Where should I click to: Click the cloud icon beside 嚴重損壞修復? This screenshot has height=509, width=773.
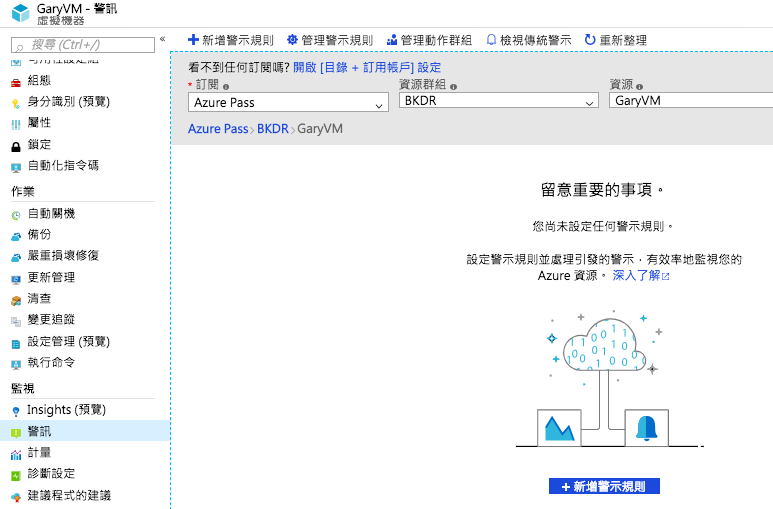tap(16, 257)
